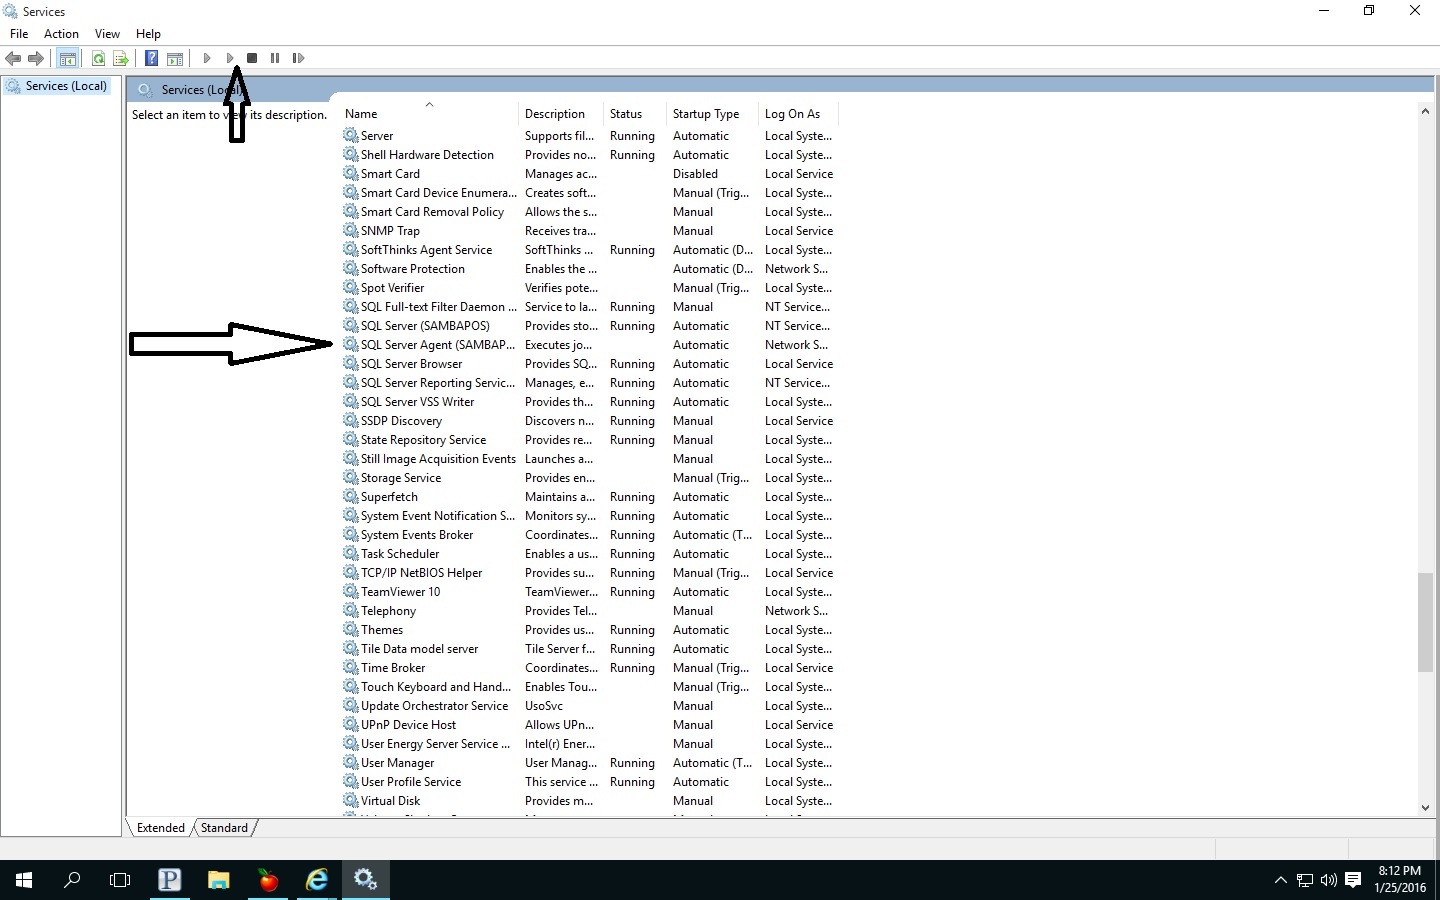
Task: Sort by the Description column header
Action: (561, 114)
